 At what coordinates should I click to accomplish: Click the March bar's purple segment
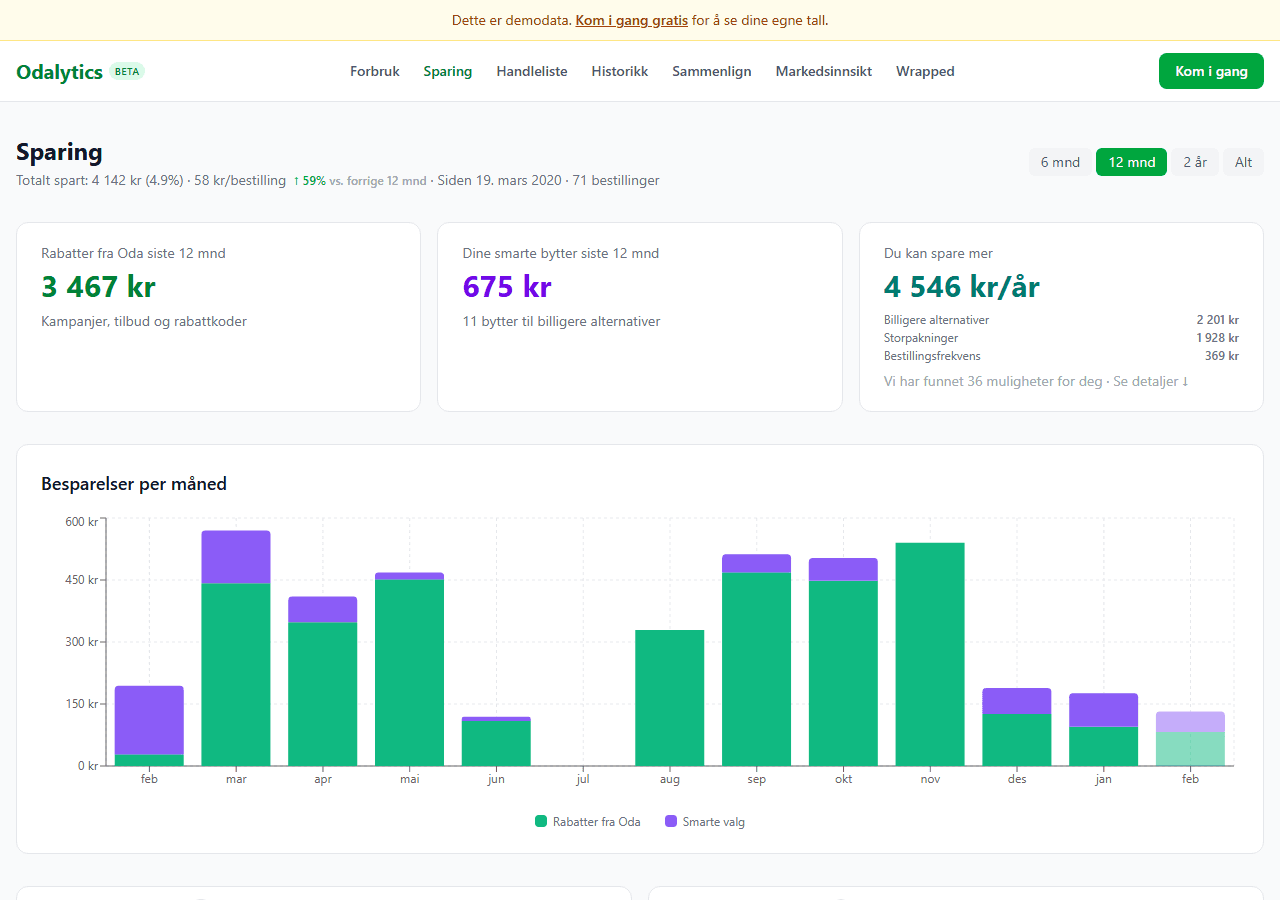pos(236,557)
